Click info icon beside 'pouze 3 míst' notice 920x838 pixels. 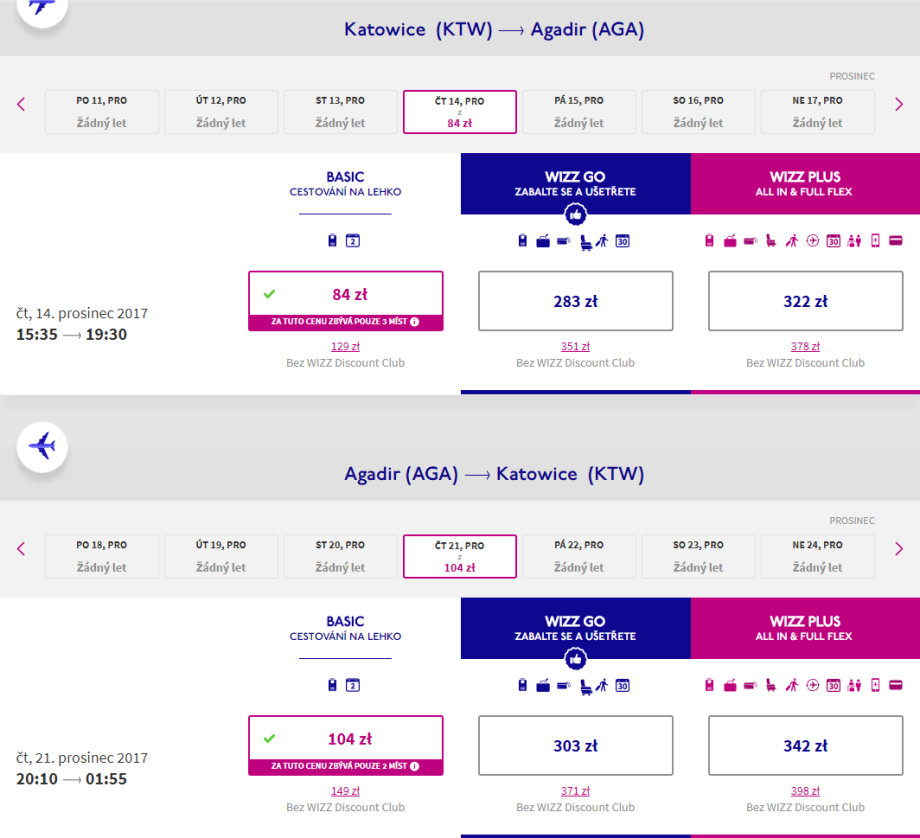pos(414,322)
